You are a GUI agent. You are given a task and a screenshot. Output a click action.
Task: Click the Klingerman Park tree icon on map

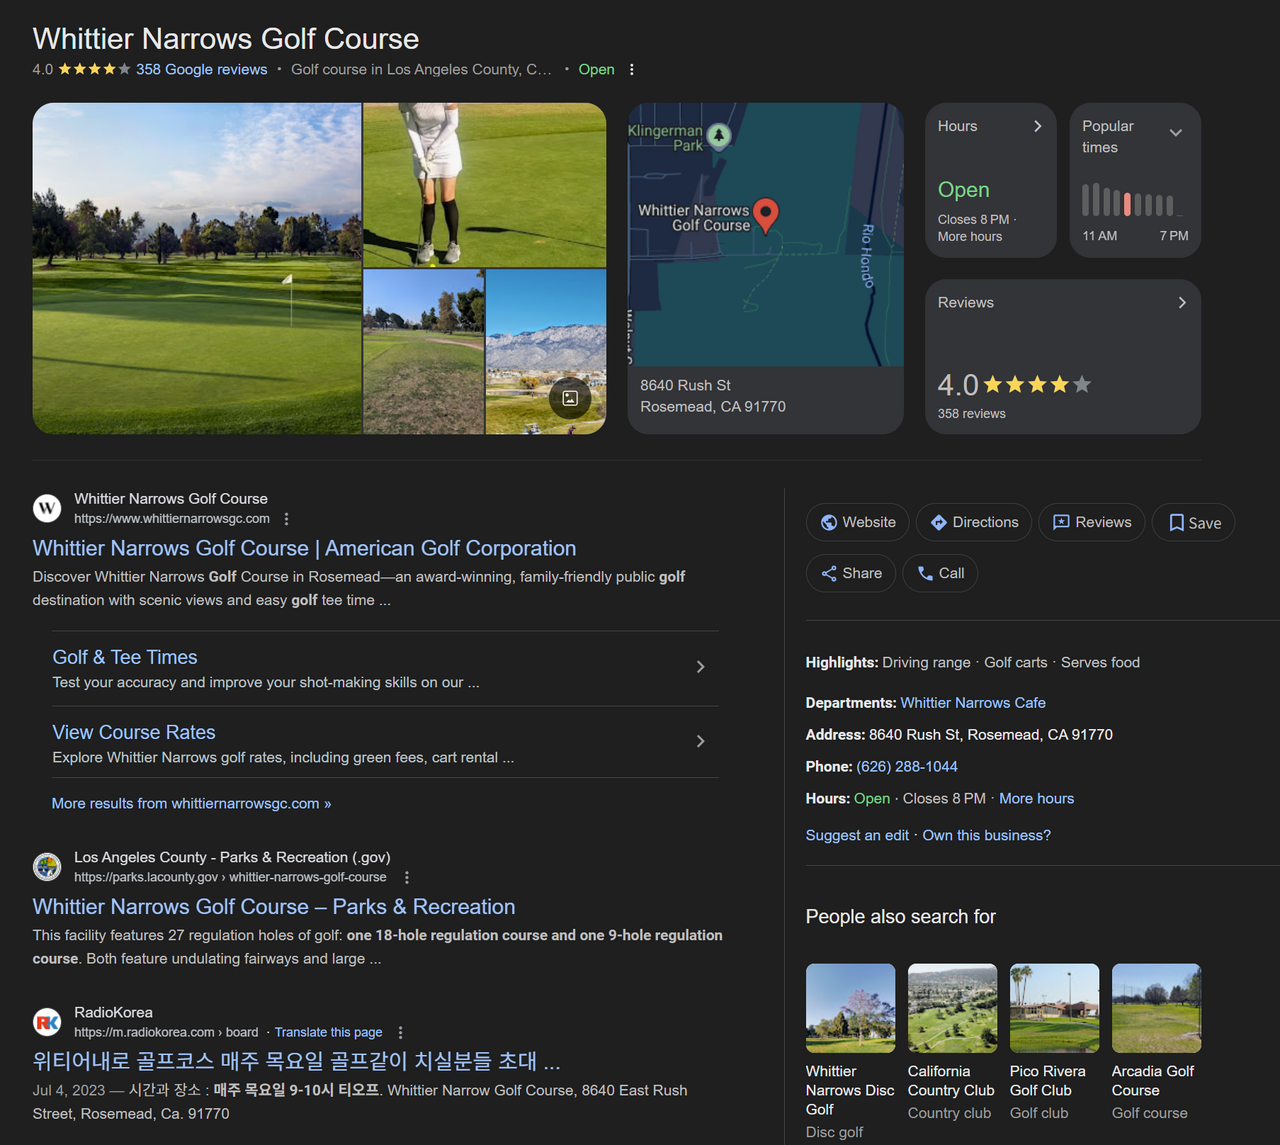(x=719, y=135)
